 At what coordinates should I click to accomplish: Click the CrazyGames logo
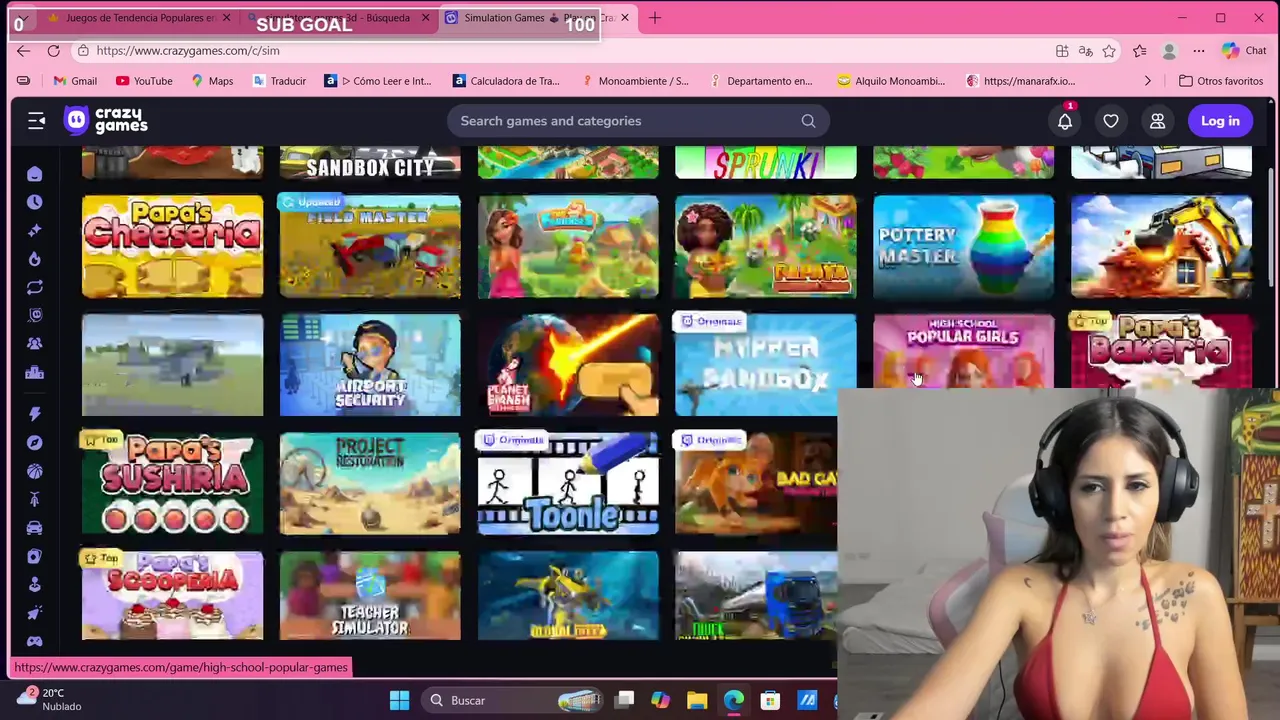point(106,121)
